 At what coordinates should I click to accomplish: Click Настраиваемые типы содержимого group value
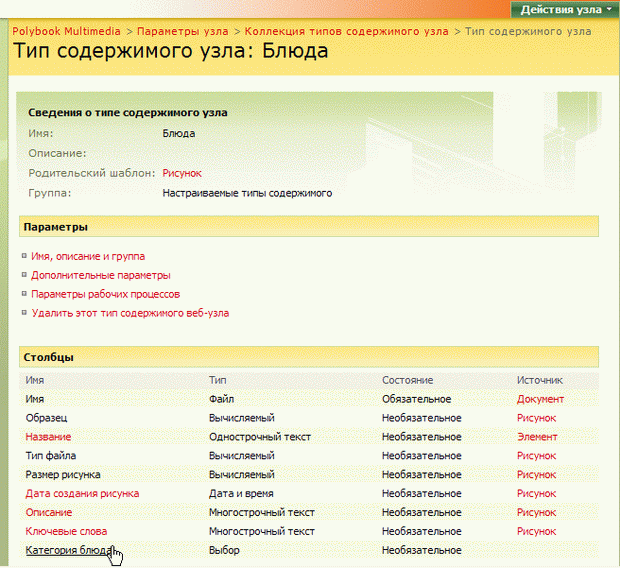247,193
